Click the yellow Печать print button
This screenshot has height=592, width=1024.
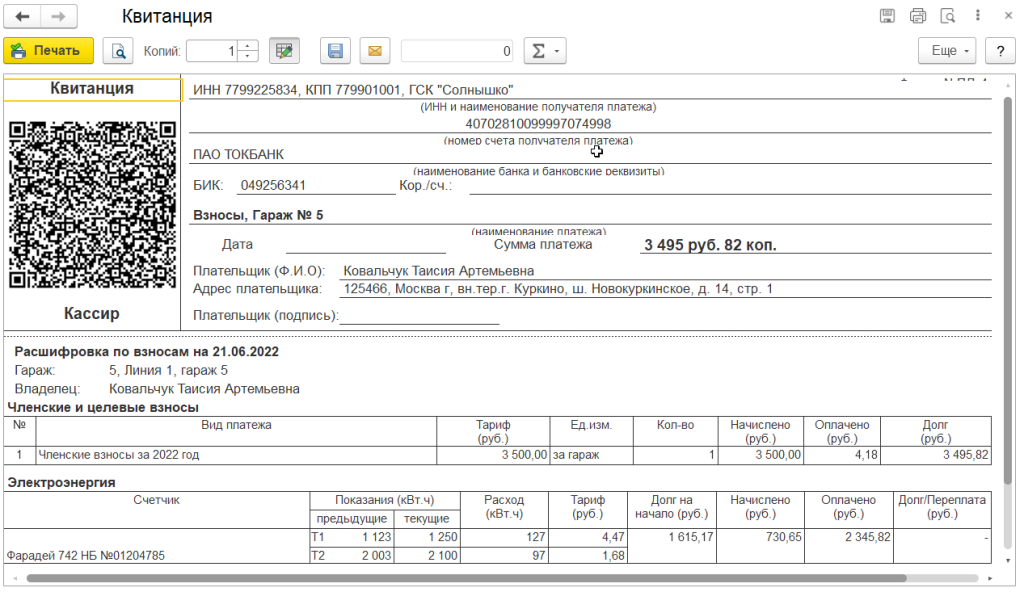click(48, 51)
